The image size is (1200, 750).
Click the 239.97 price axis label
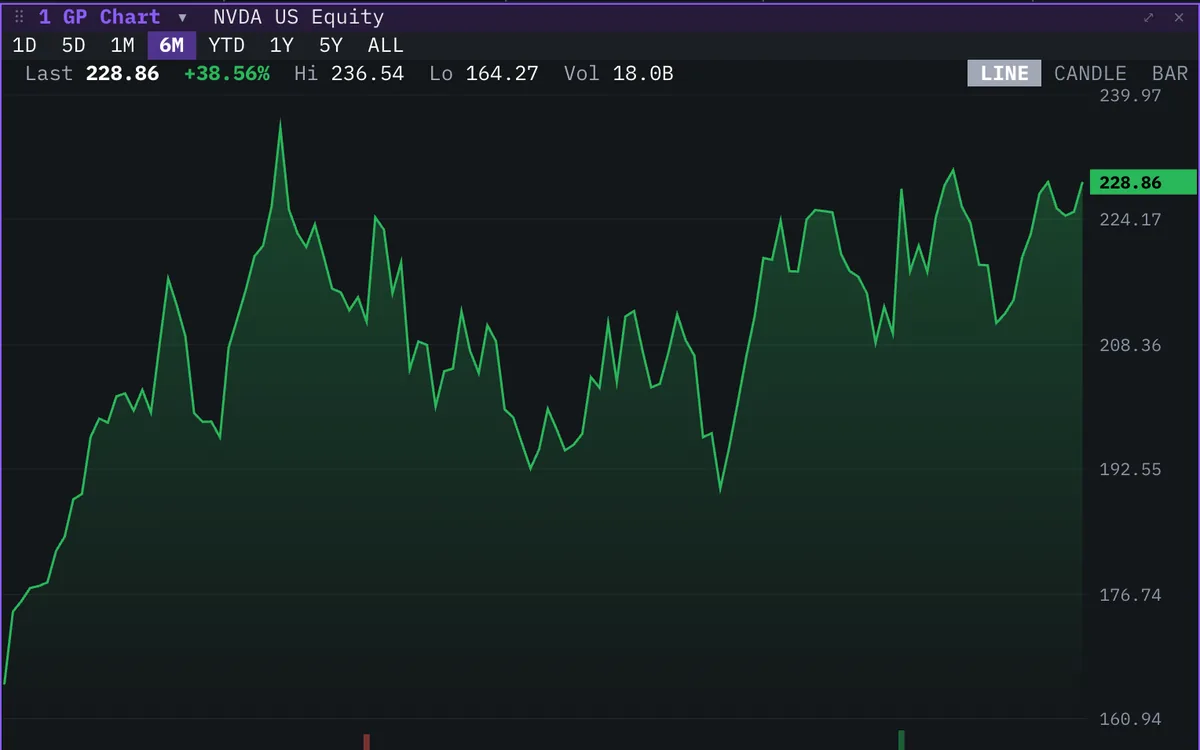(x=1130, y=95)
